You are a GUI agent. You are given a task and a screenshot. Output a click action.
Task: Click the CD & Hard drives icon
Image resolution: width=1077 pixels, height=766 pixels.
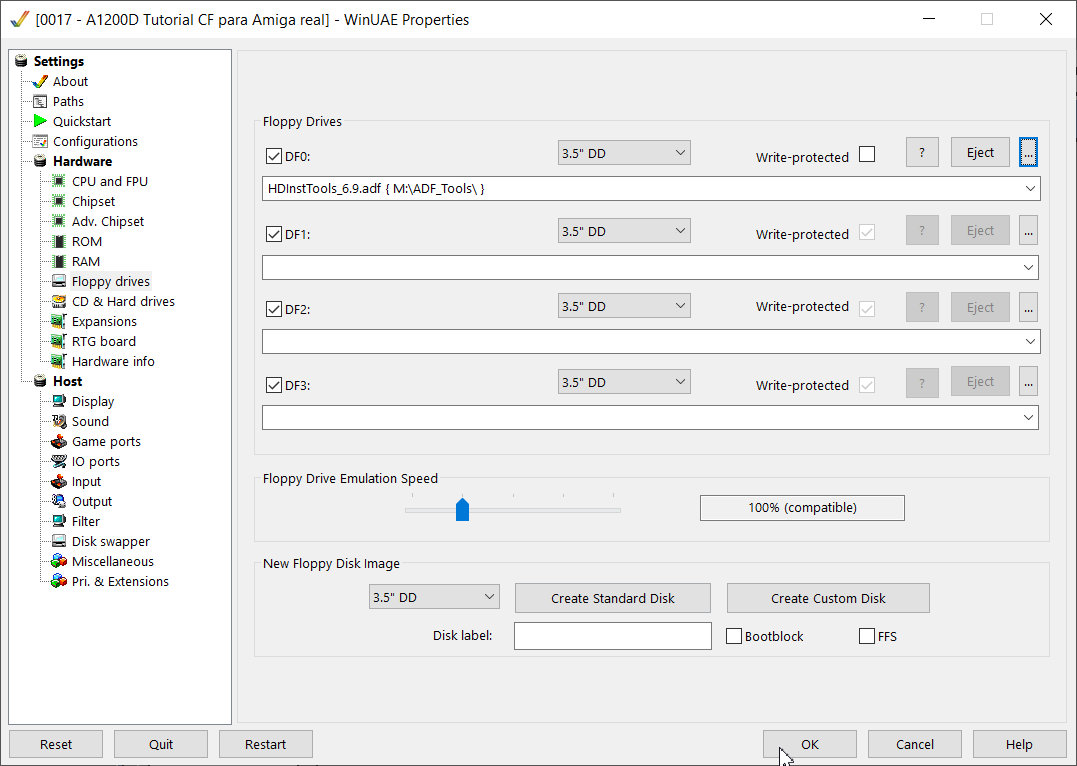[59, 301]
